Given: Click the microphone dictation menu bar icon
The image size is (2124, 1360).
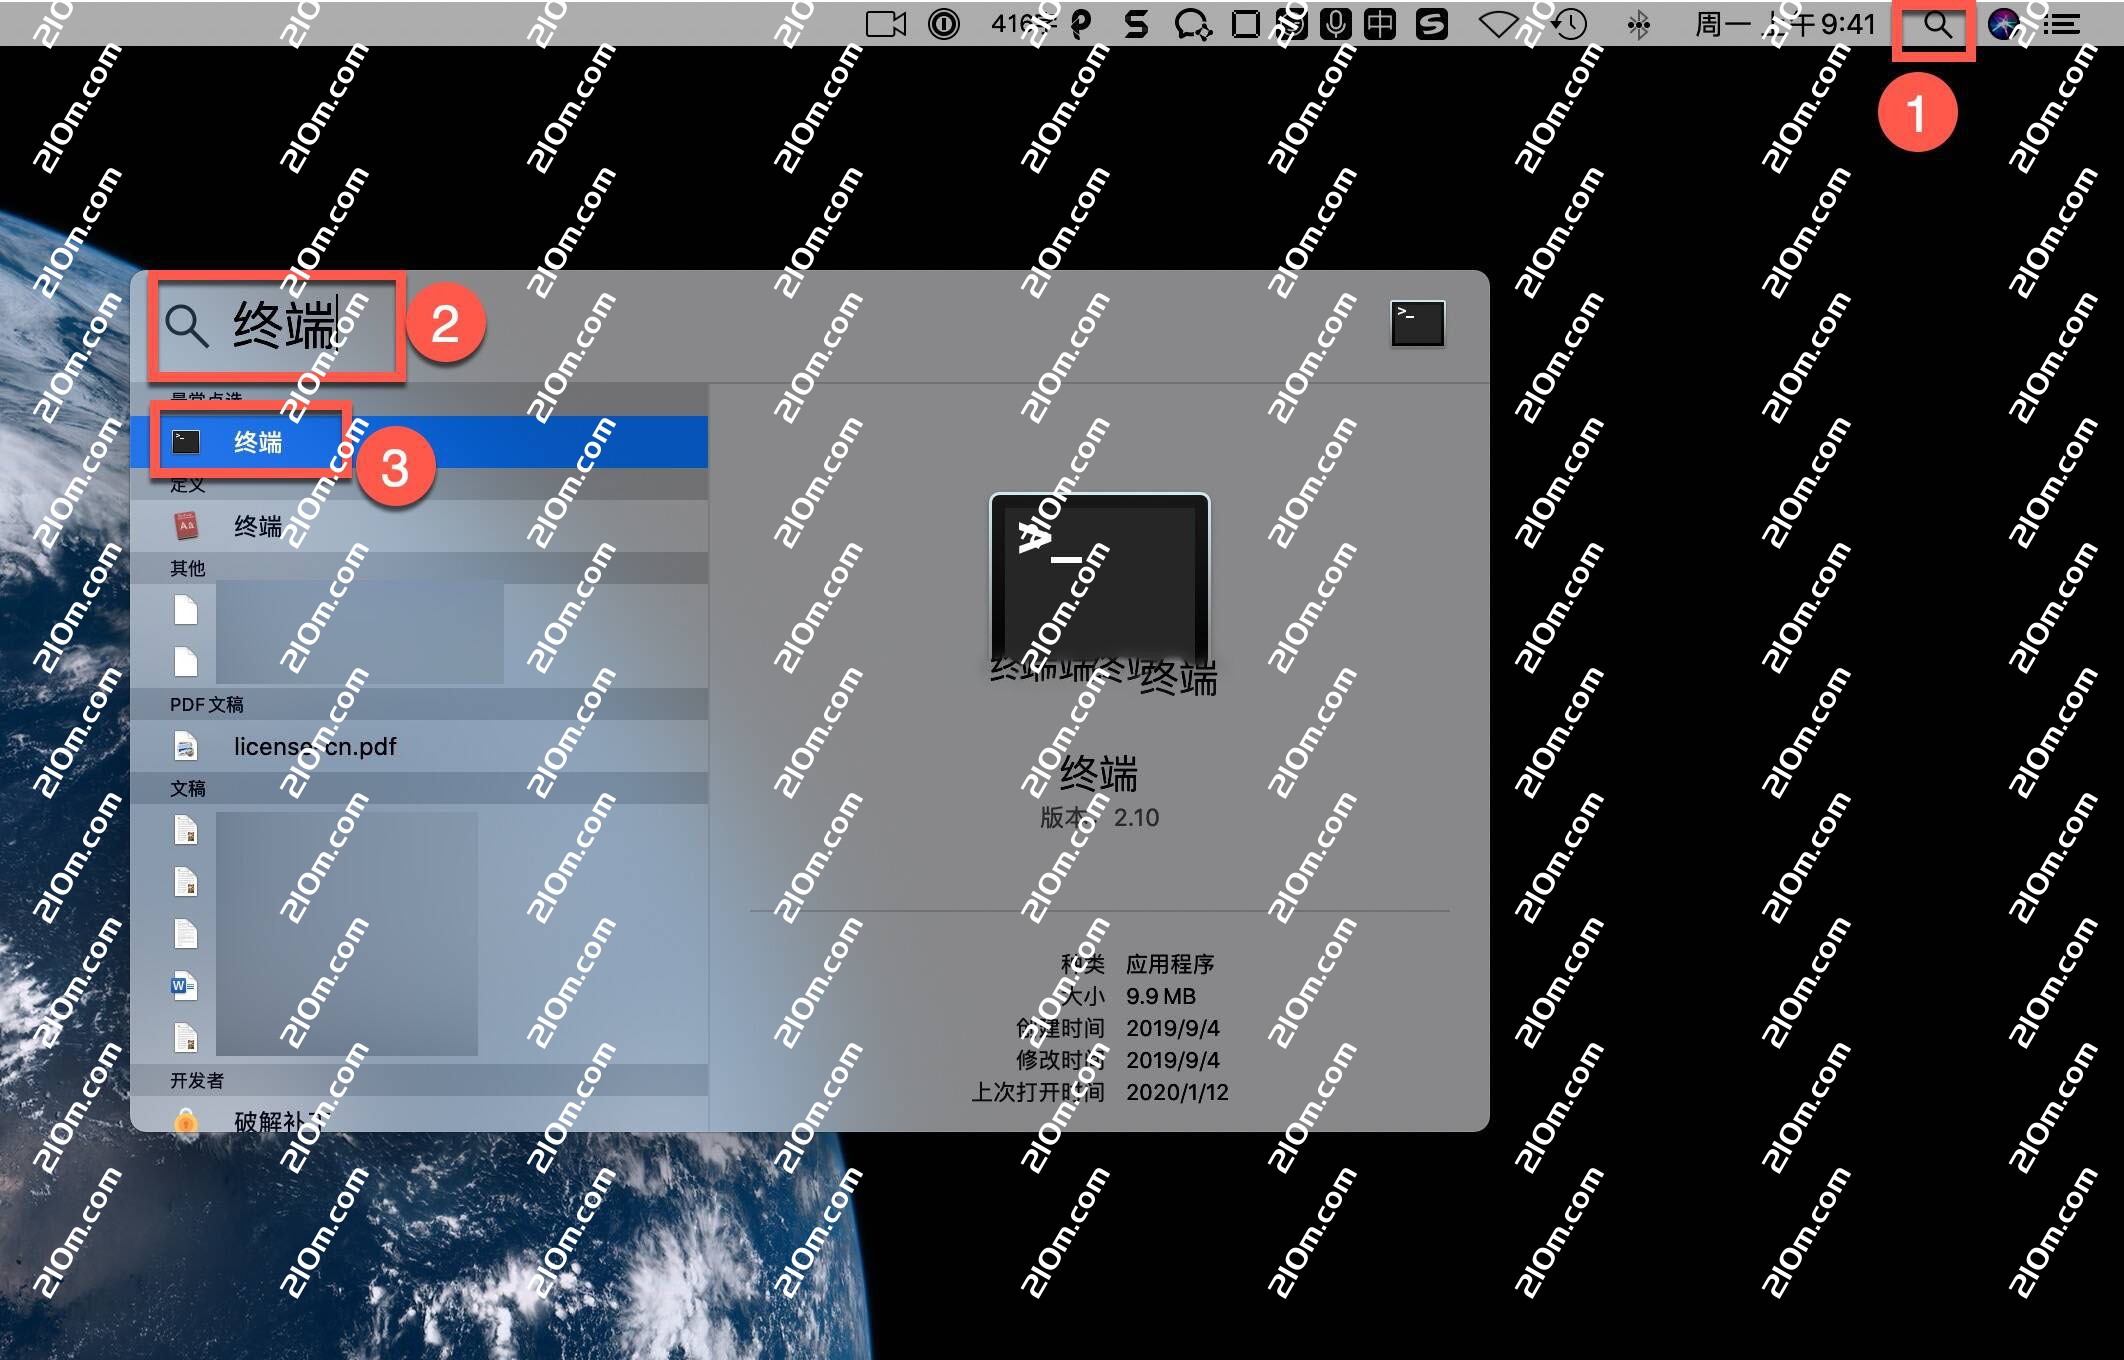Looking at the screenshot, I should (1335, 25).
